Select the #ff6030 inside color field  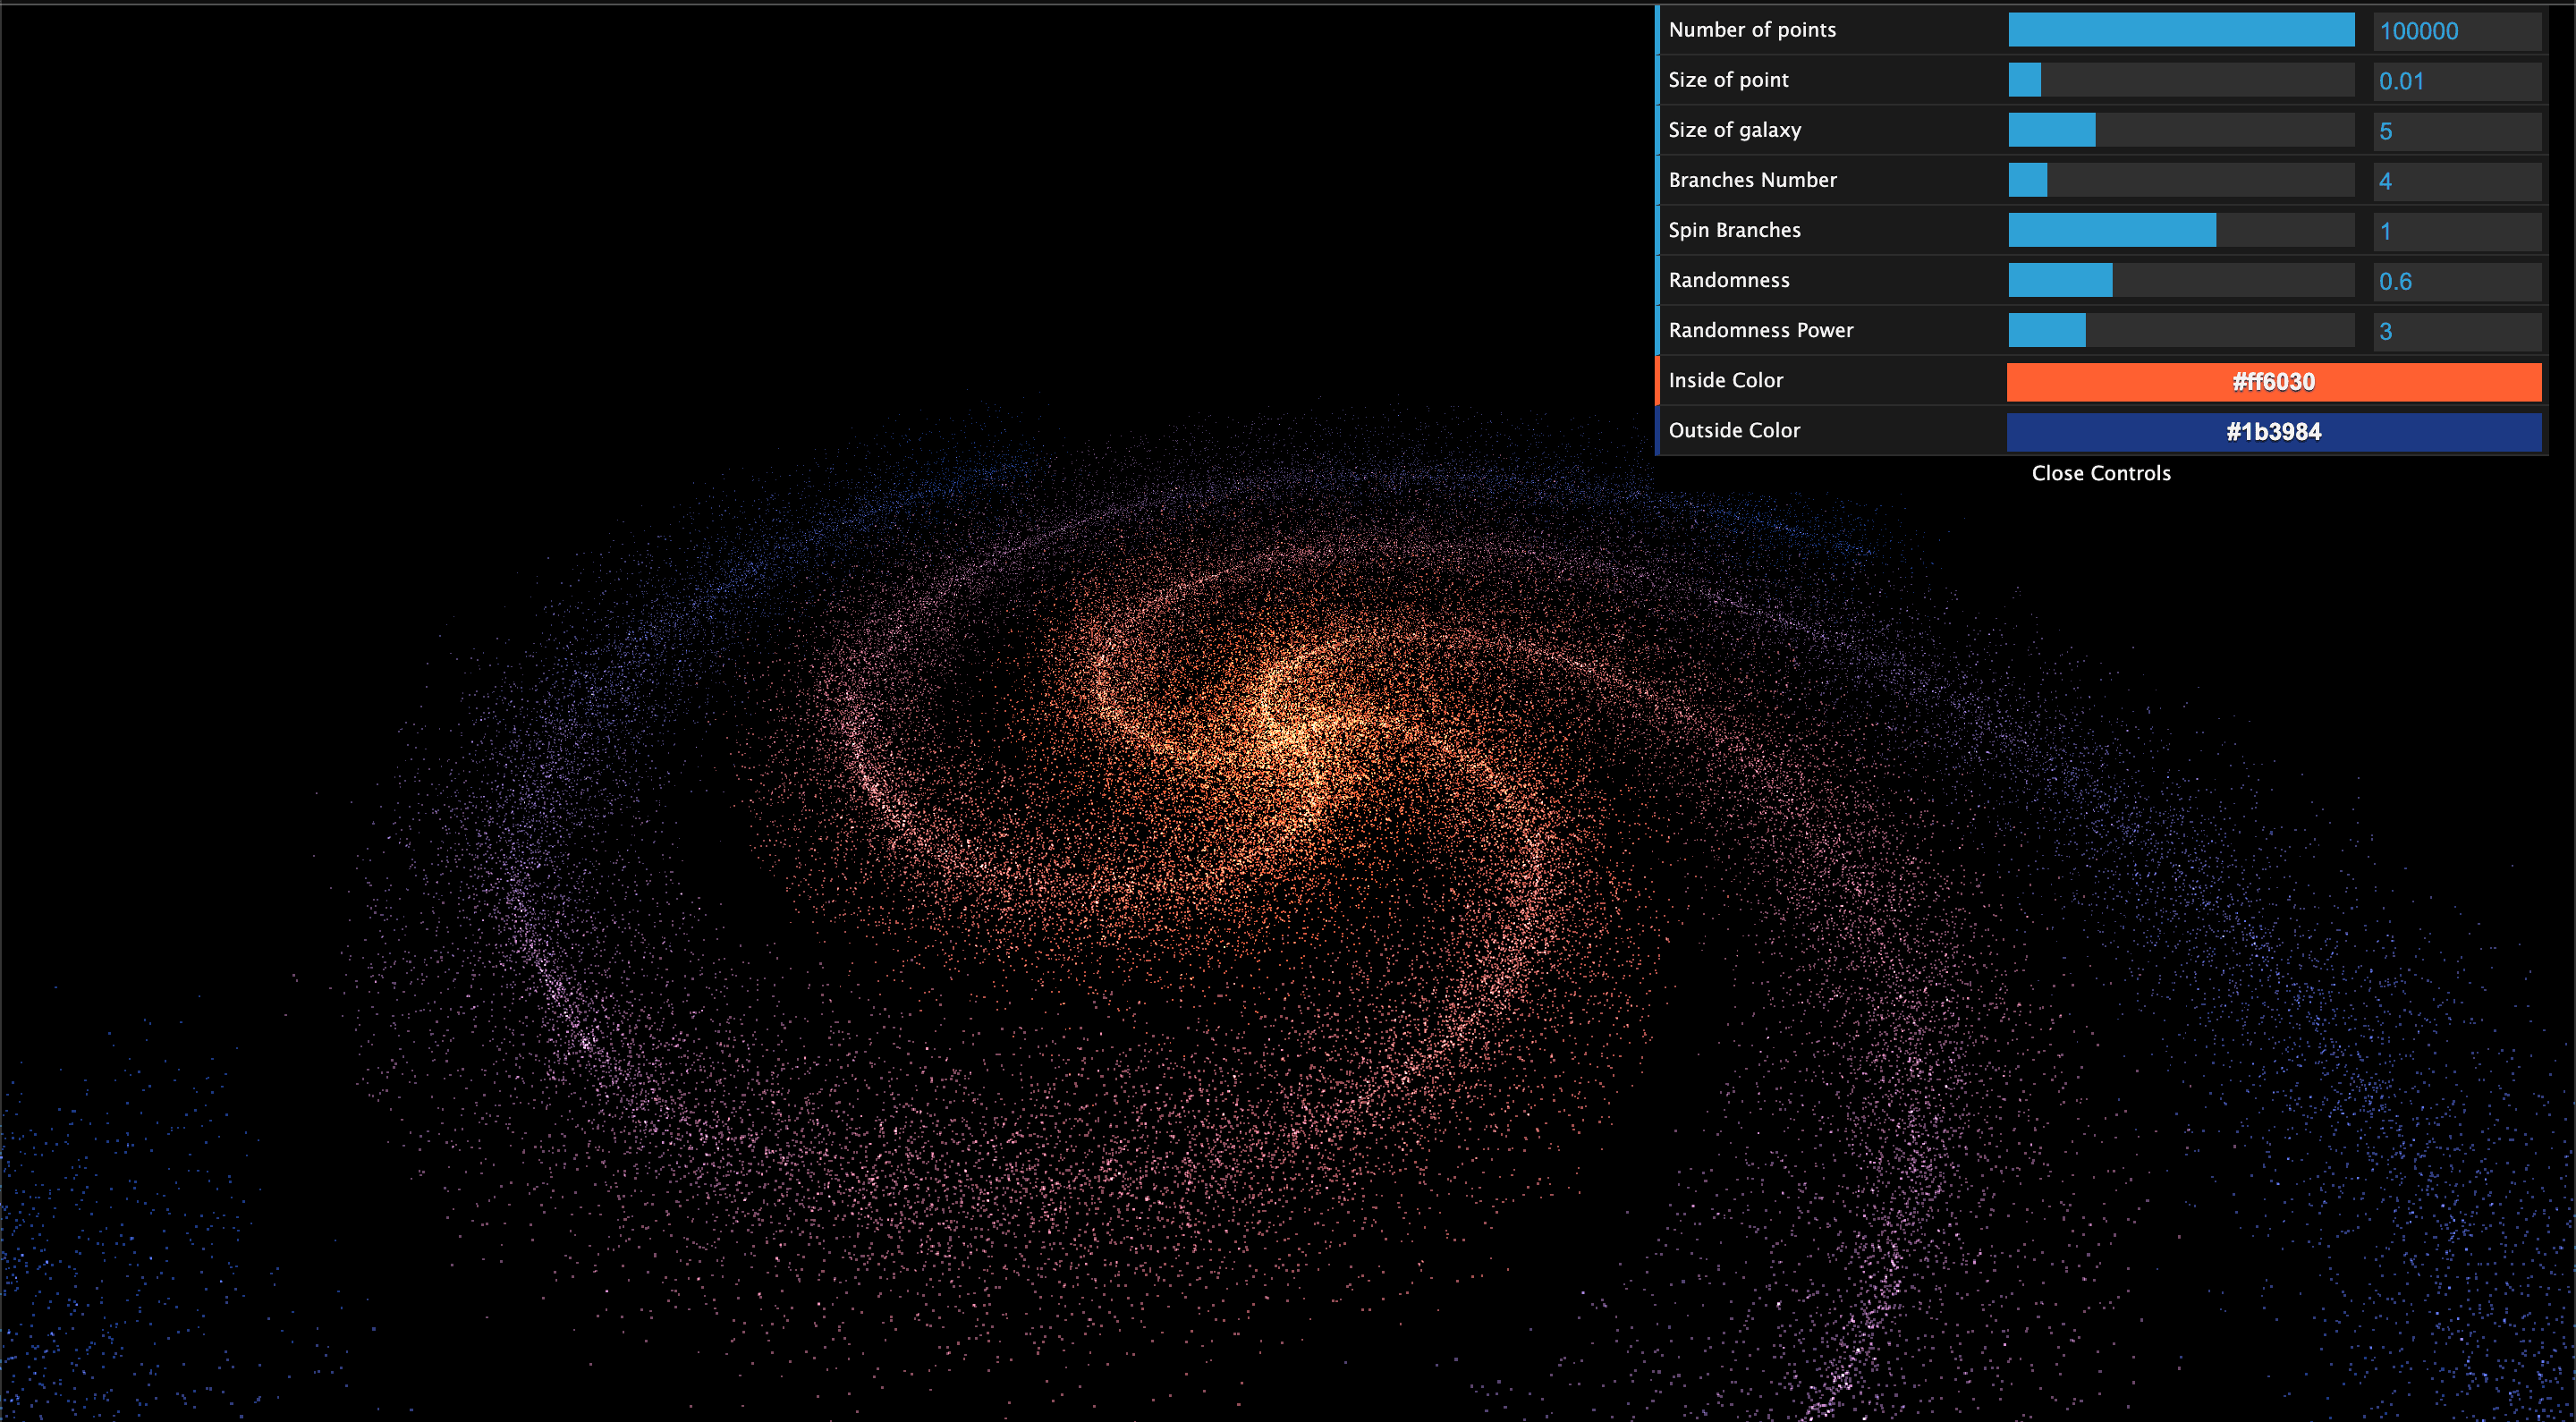pyautogui.click(x=2275, y=380)
